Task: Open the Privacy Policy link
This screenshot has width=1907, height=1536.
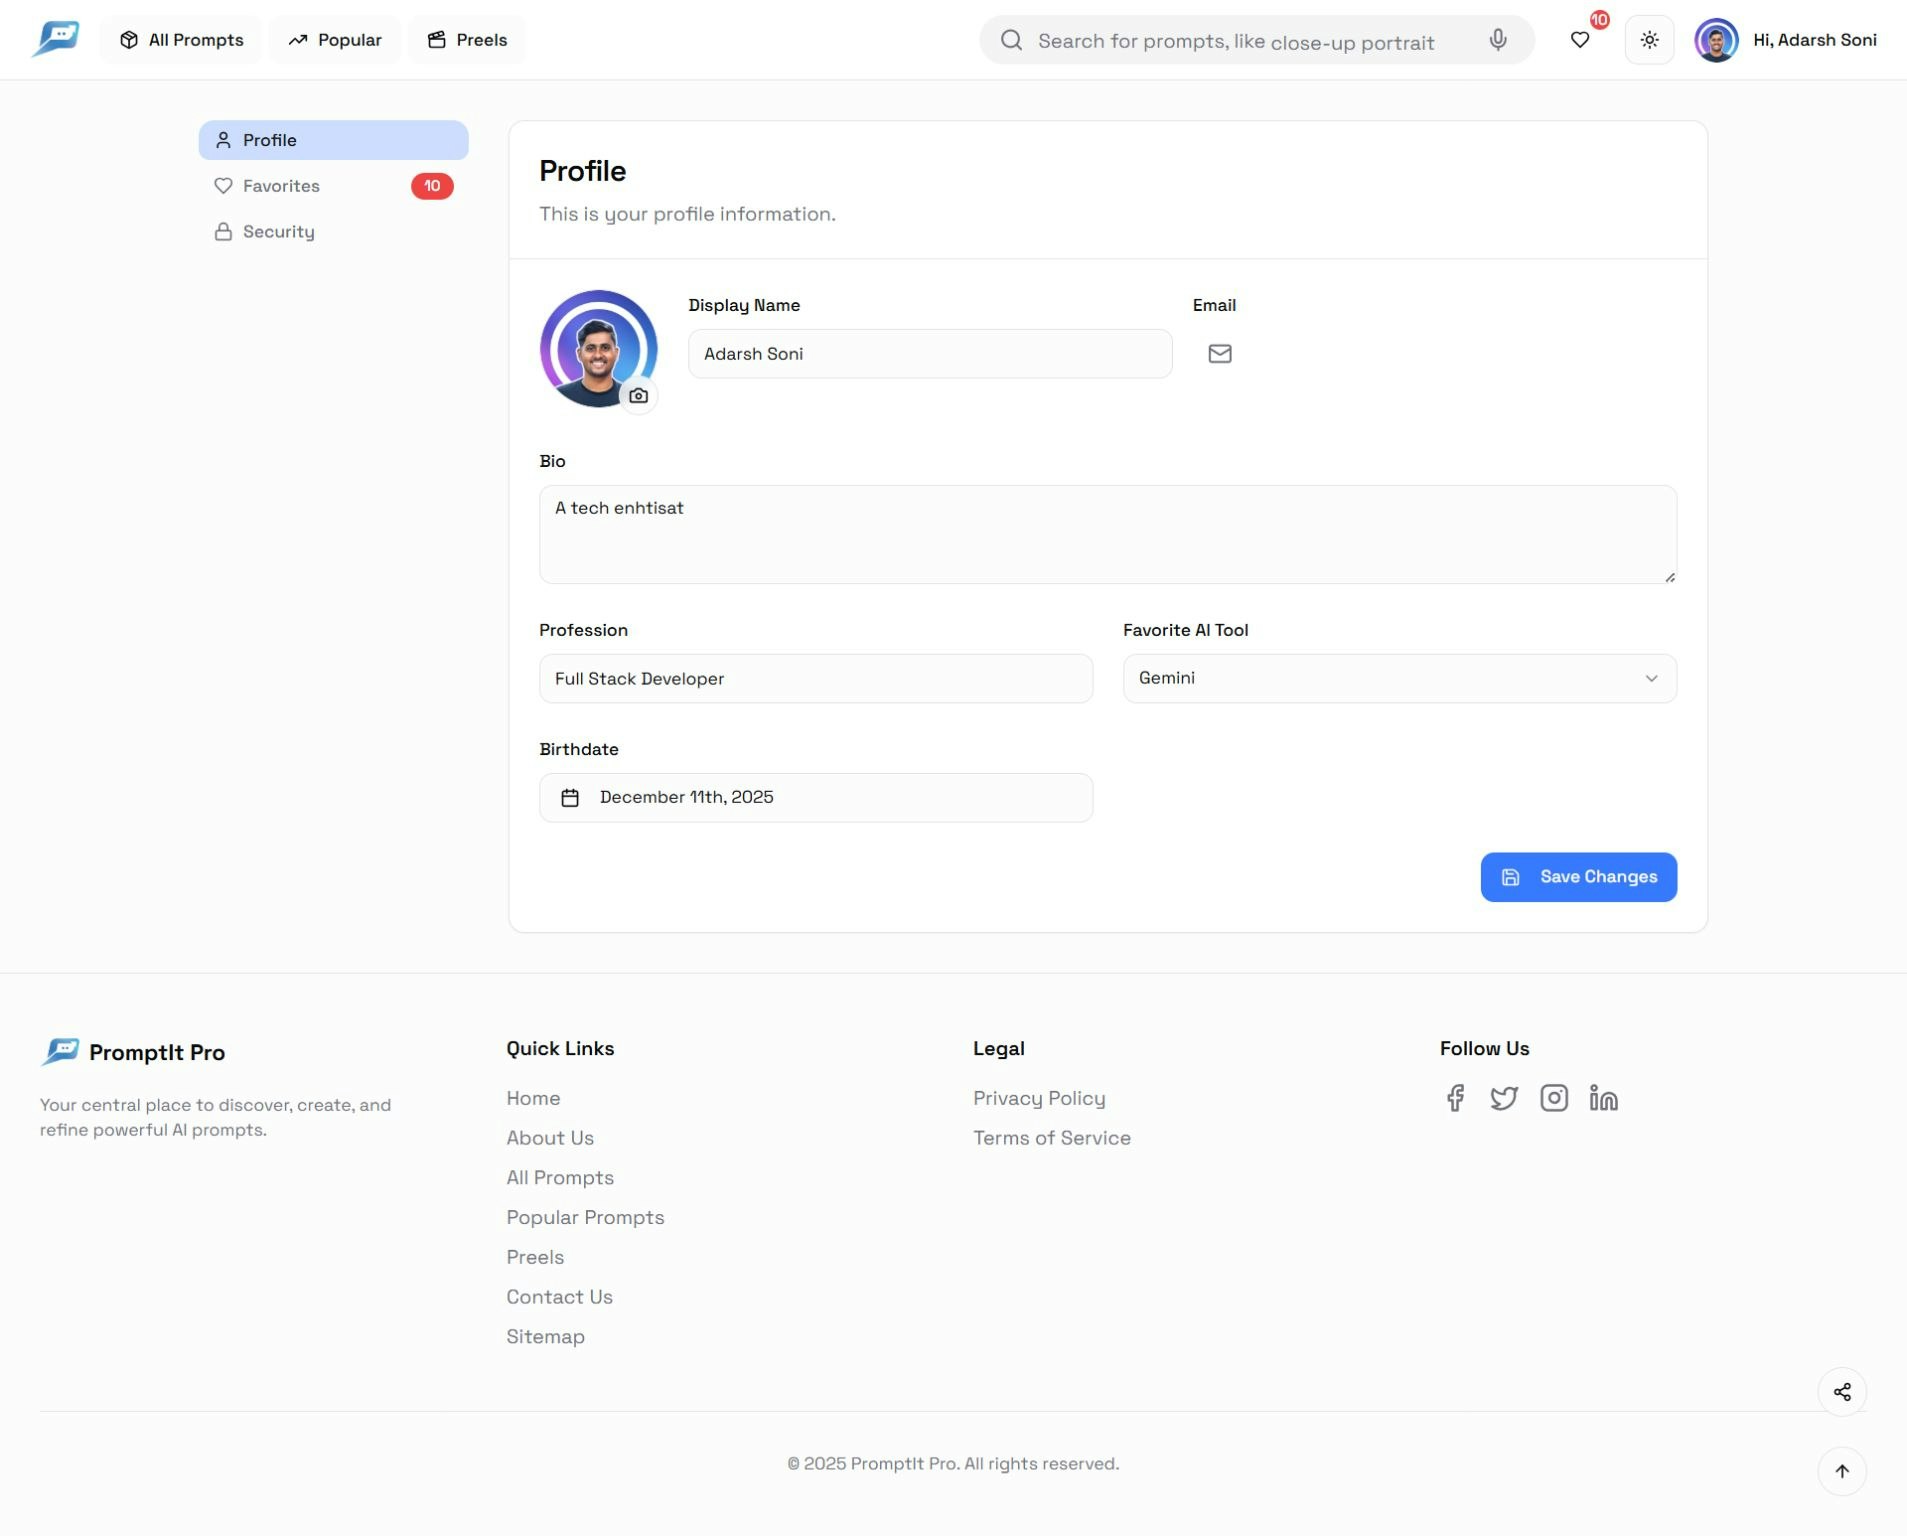Action: 1039,1098
